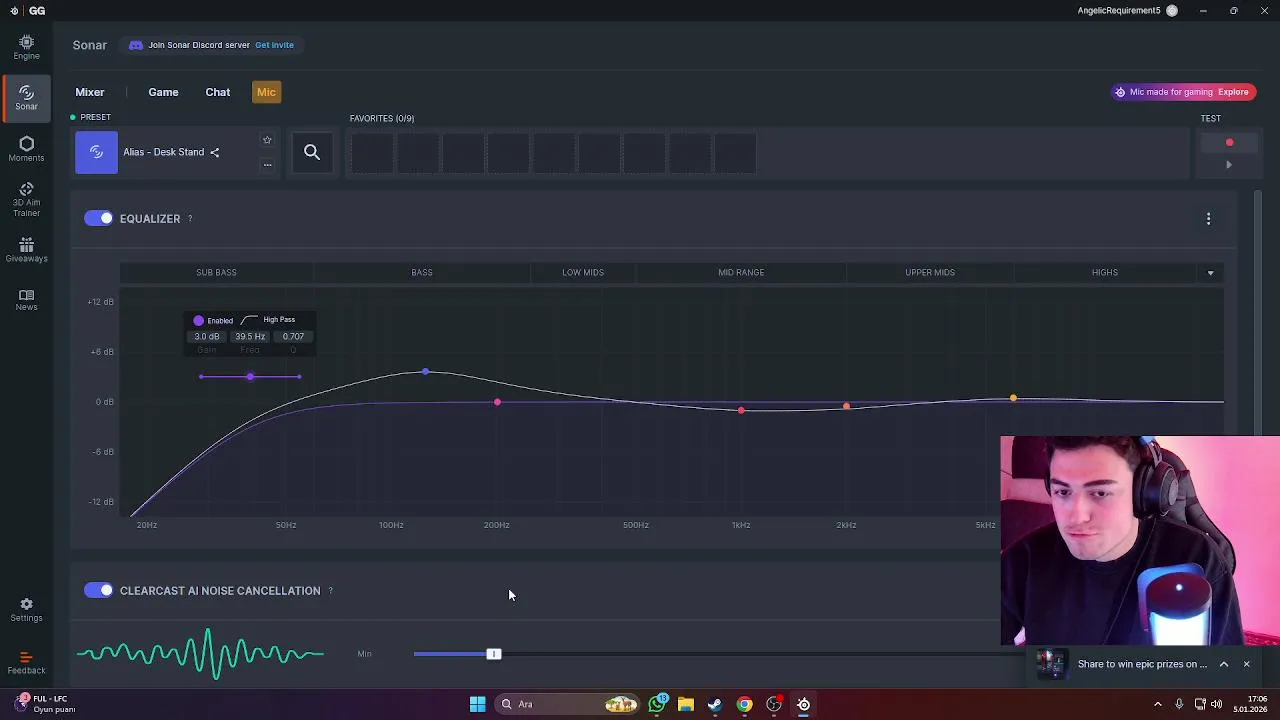Image resolution: width=1280 pixels, height=720 pixels.
Task: Toggle the Equalizer switch off
Action: point(98,218)
